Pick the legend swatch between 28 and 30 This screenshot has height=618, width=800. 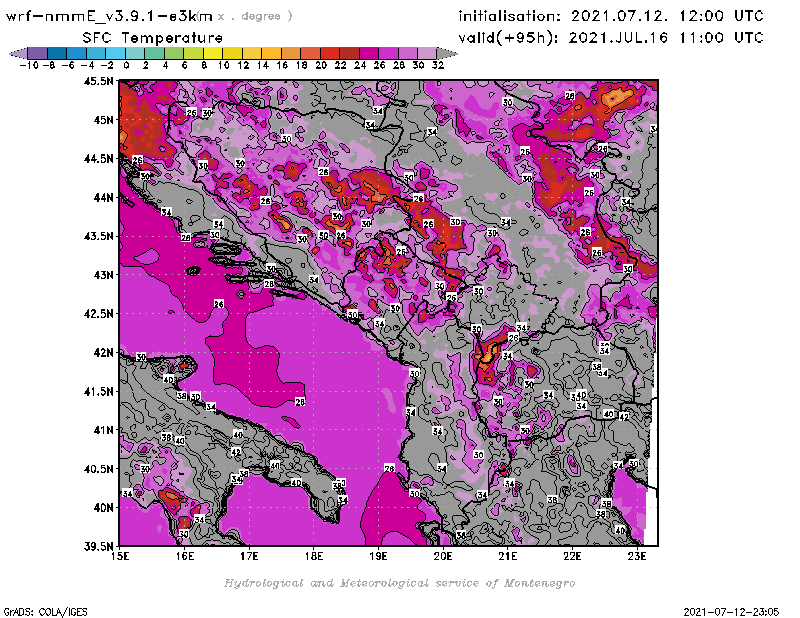coord(408,53)
